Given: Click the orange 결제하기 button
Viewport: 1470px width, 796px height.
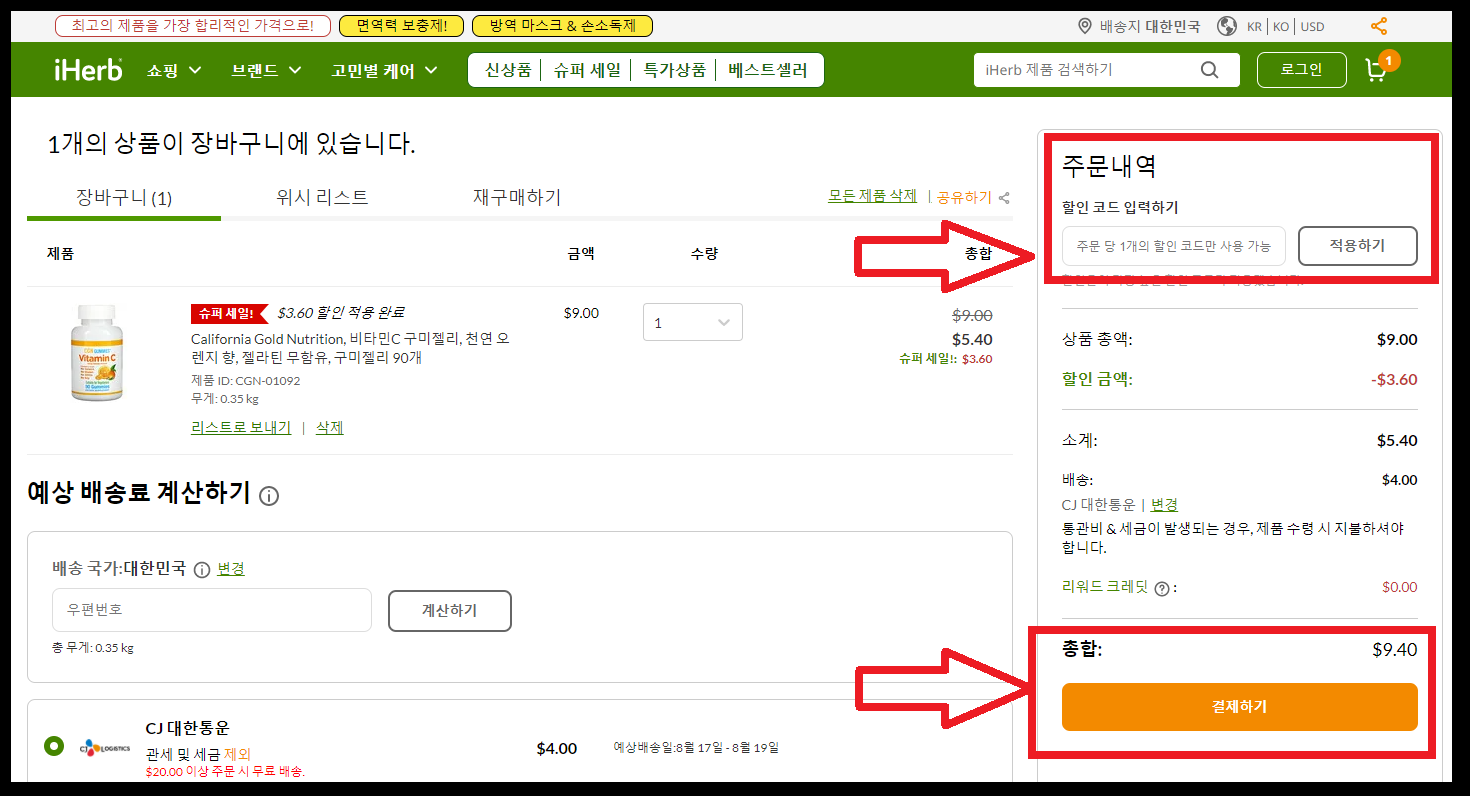Looking at the screenshot, I should (x=1239, y=707).
